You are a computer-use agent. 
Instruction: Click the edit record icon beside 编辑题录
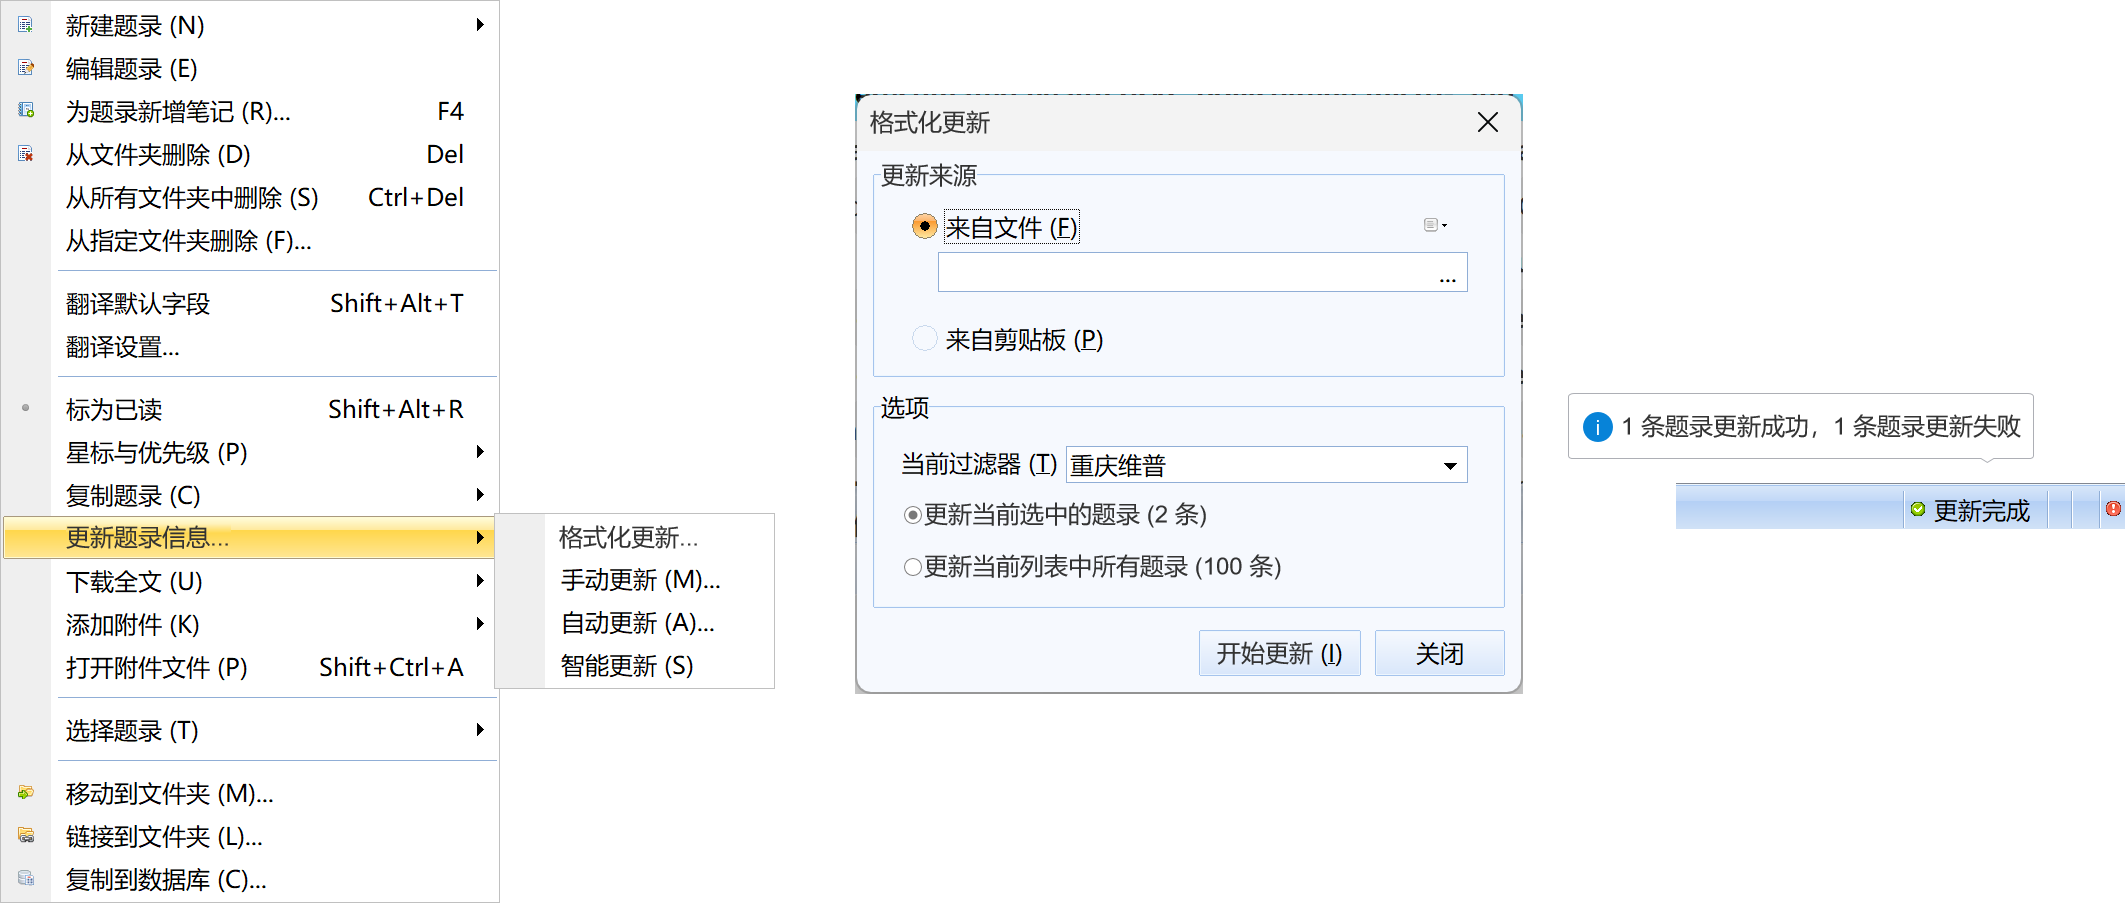(x=26, y=68)
